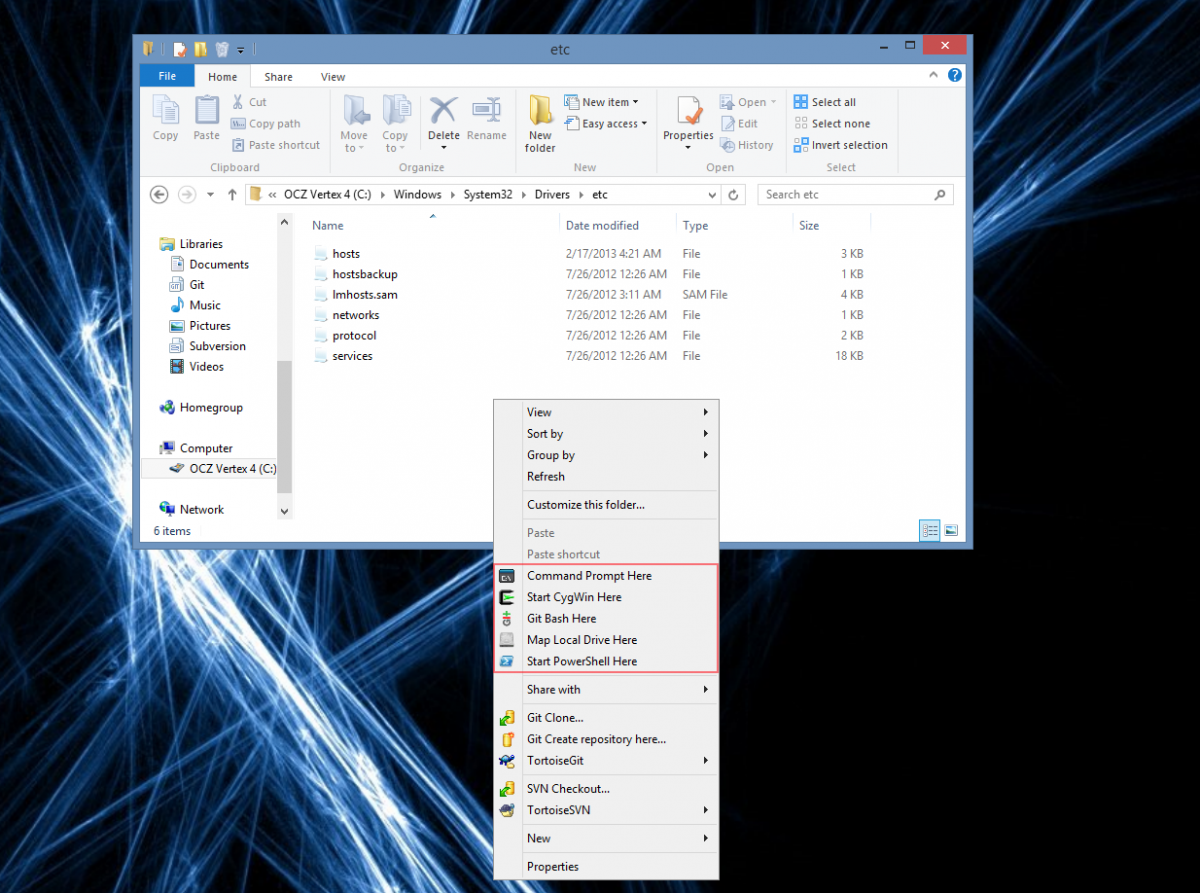This screenshot has height=893, width=1200.
Task: Click Copy path in the ribbon
Action: [266, 124]
